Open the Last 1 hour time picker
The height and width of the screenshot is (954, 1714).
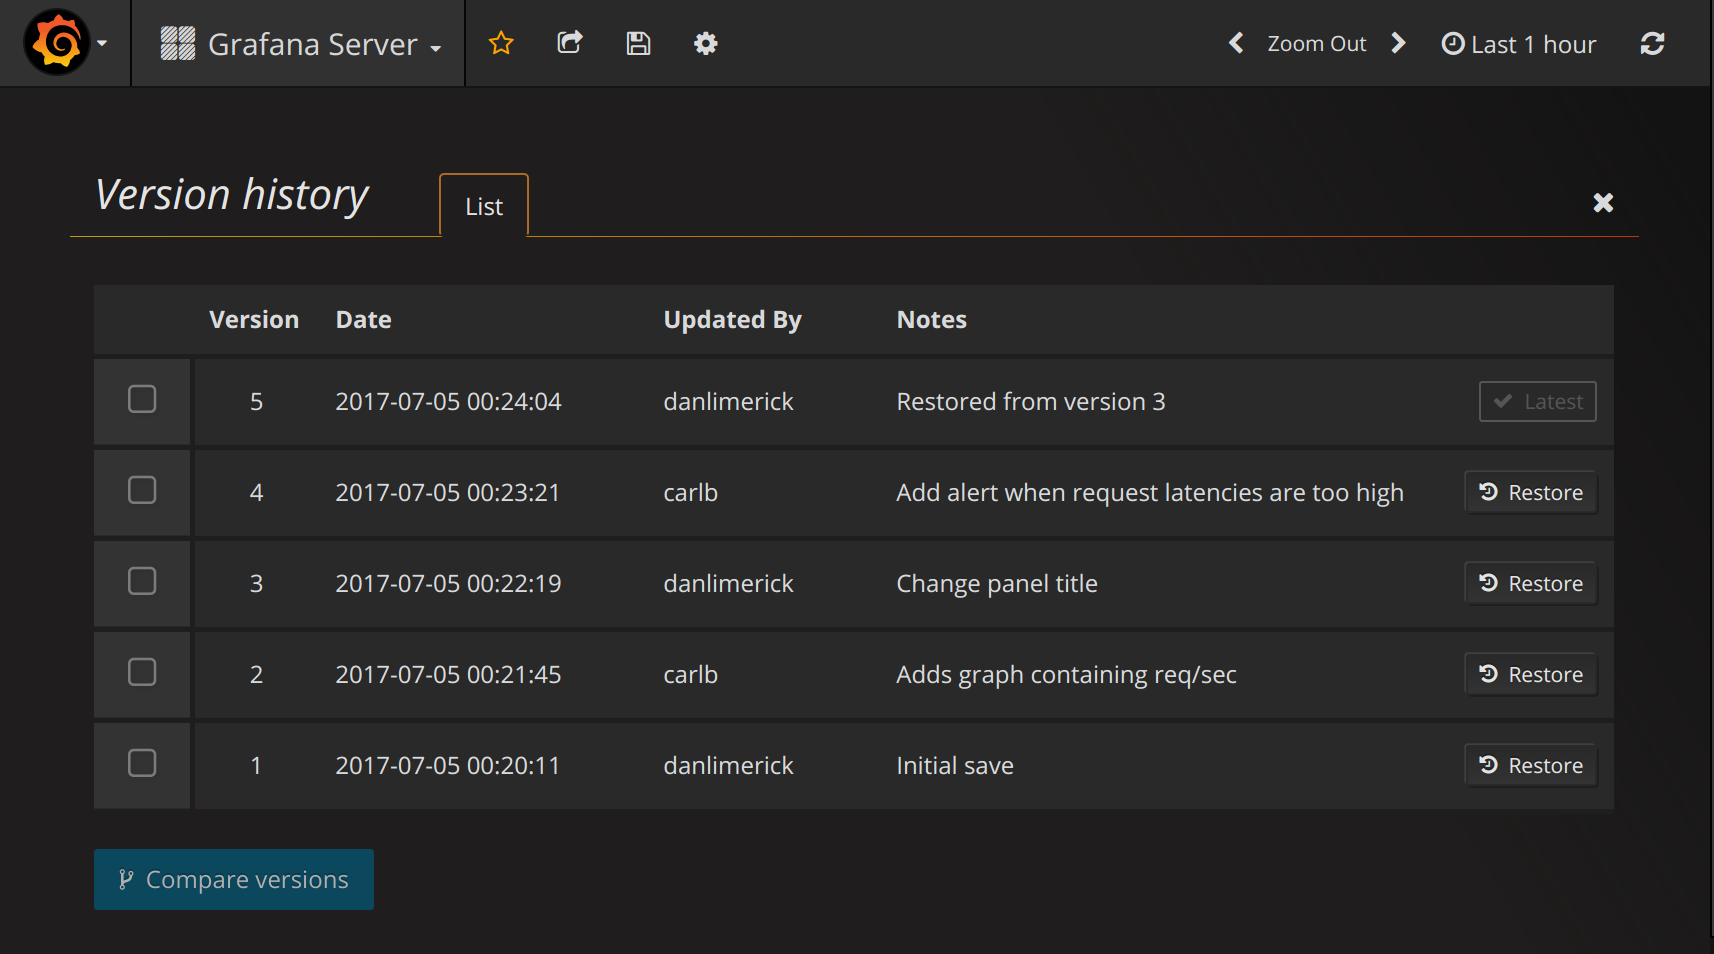tap(1519, 44)
